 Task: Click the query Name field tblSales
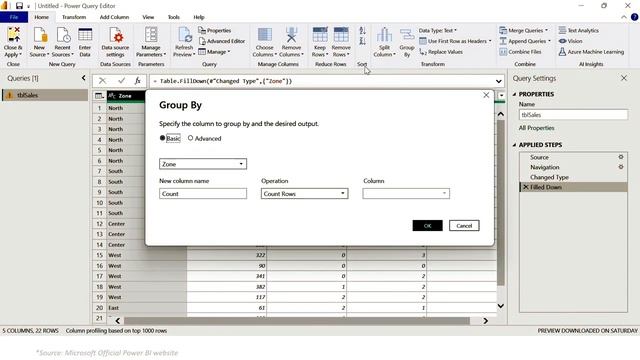coord(573,115)
